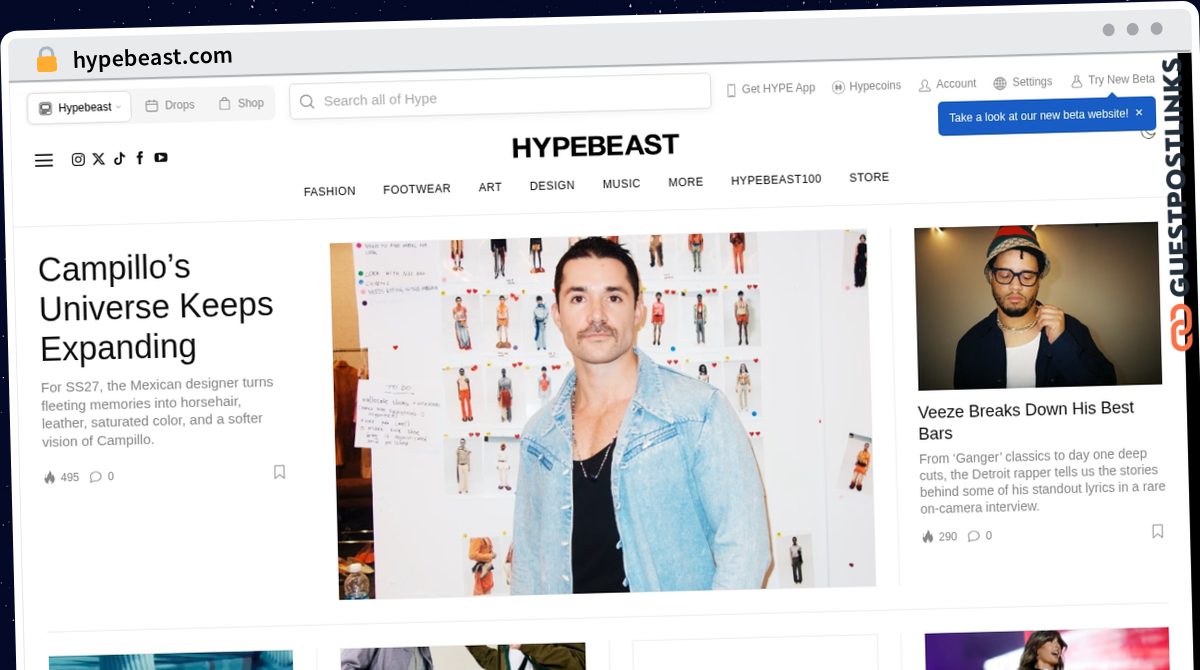Open the Veeze portrait thumbnail
The width and height of the screenshot is (1200, 670).
(x=1038, y=305)
